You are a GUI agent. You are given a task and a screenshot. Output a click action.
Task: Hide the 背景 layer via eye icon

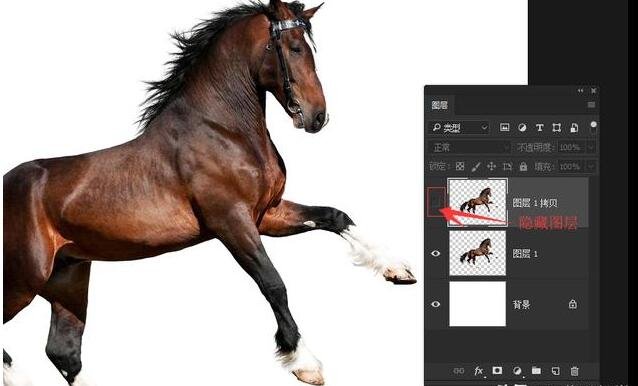tap(435, 304)
